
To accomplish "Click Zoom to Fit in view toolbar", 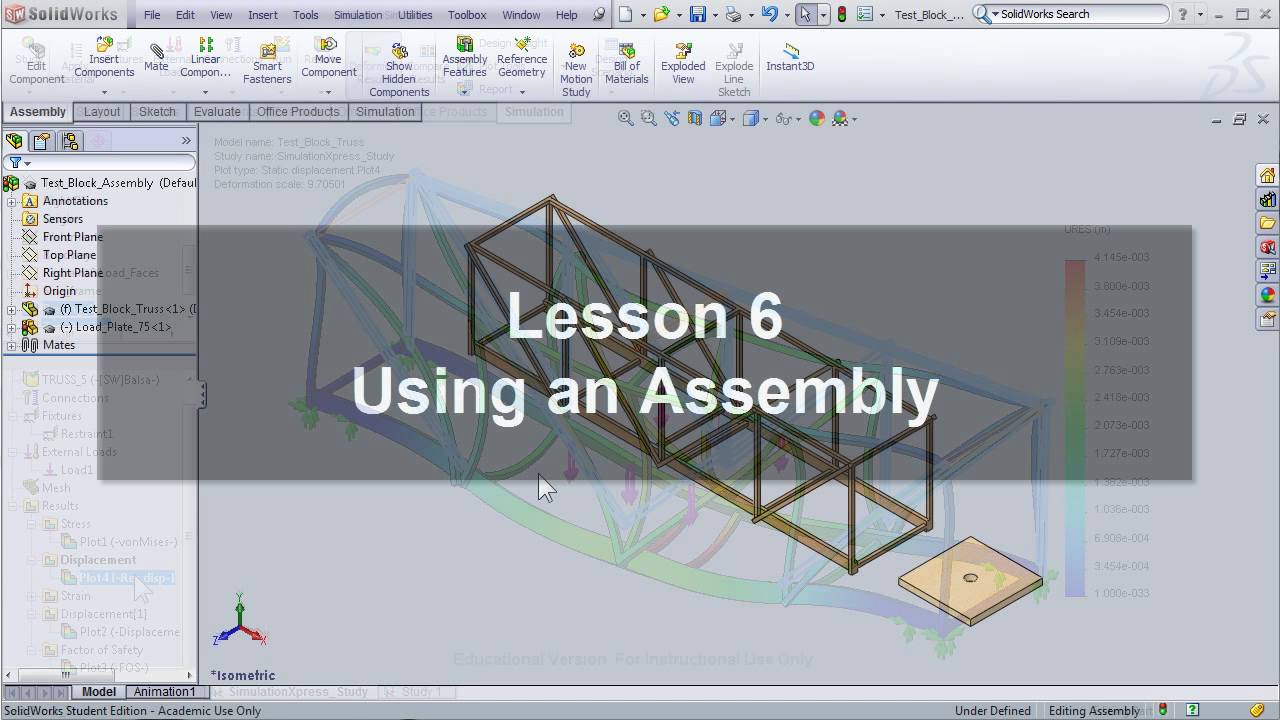I will pos(626,118).
